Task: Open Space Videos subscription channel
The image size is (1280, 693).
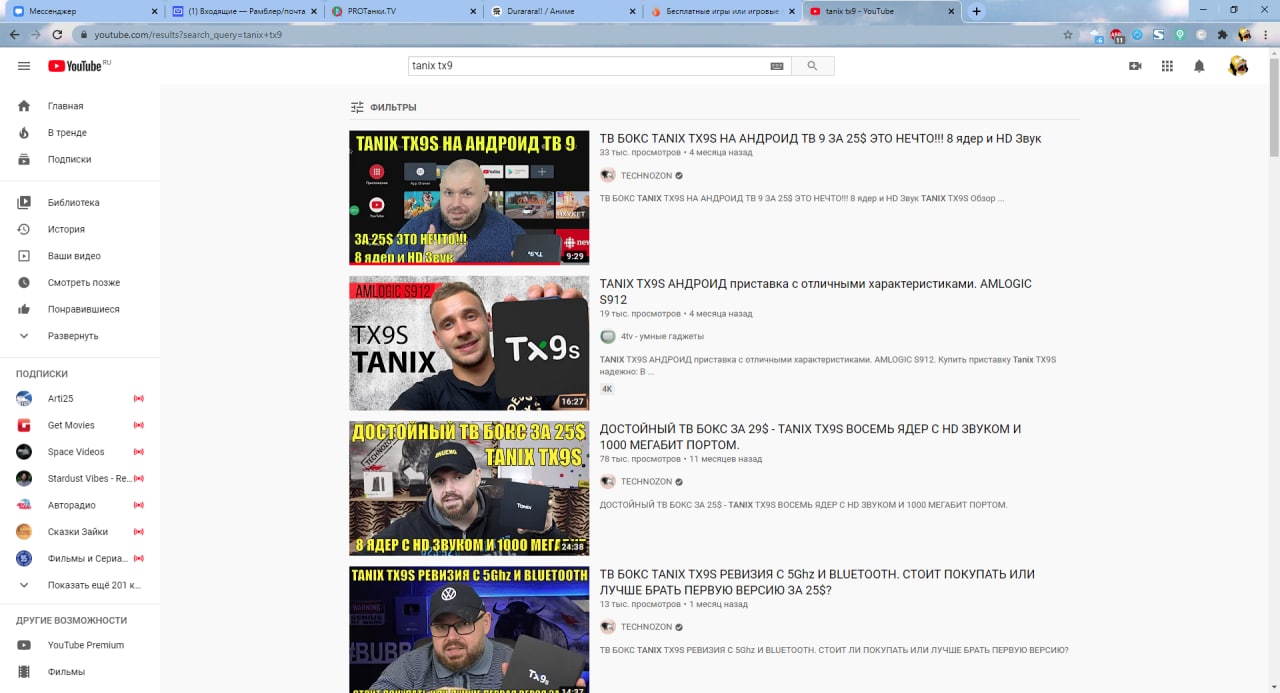Action: click(80, 452)
